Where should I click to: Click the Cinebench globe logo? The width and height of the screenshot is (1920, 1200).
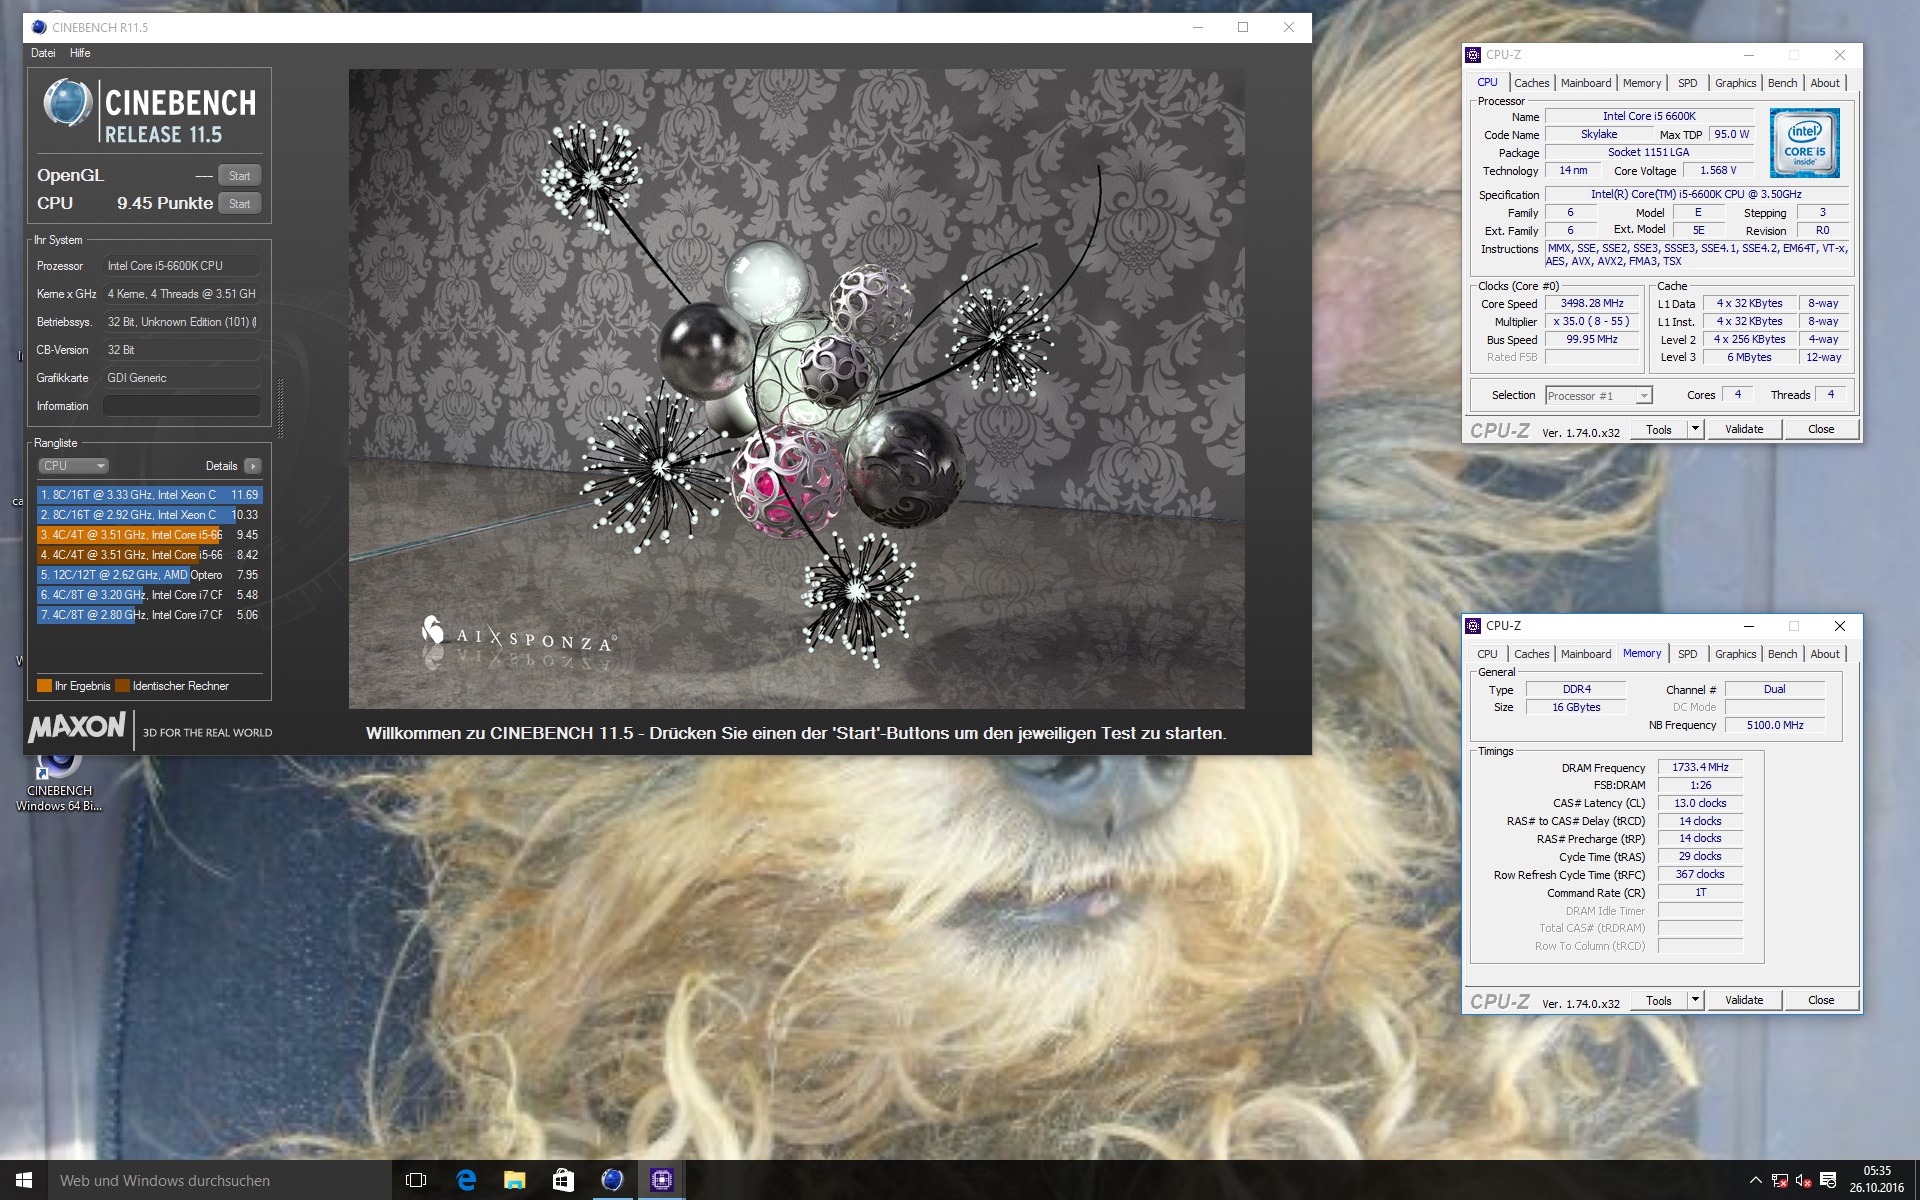coord(67,104)
